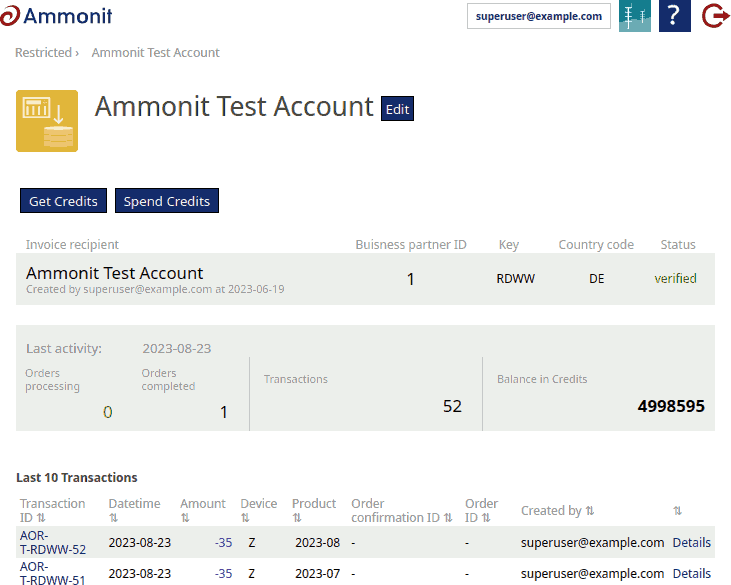The width and height of the screenshot is (731, 585).
Task: Select balance value 4998595
Action: (671, 406)
